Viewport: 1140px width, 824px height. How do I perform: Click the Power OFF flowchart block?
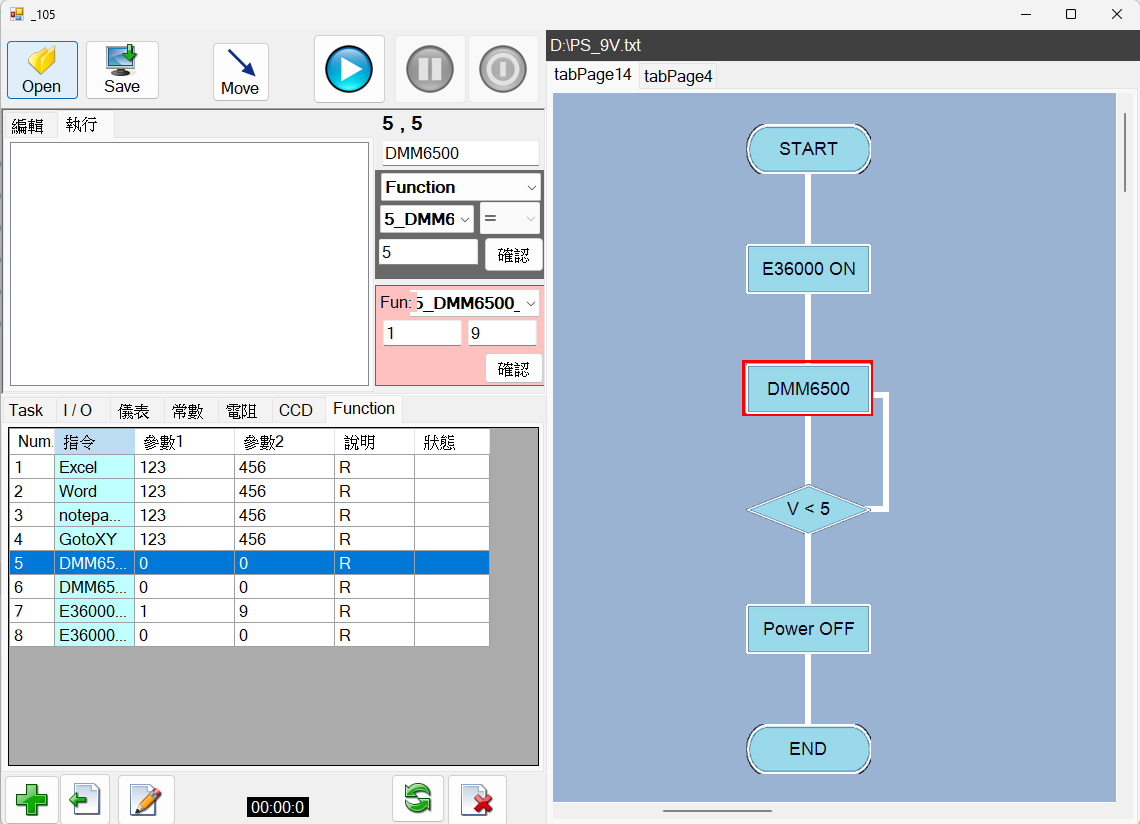point(808,629)
